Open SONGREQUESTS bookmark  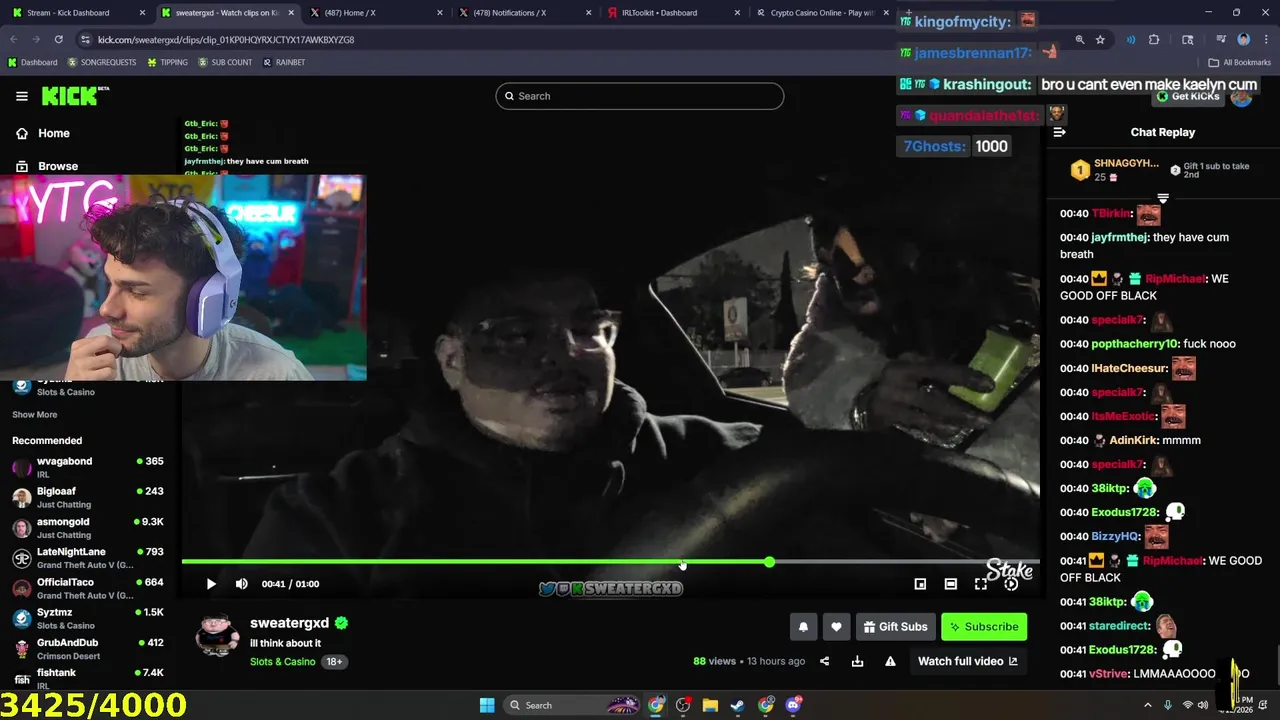[101, 62]
